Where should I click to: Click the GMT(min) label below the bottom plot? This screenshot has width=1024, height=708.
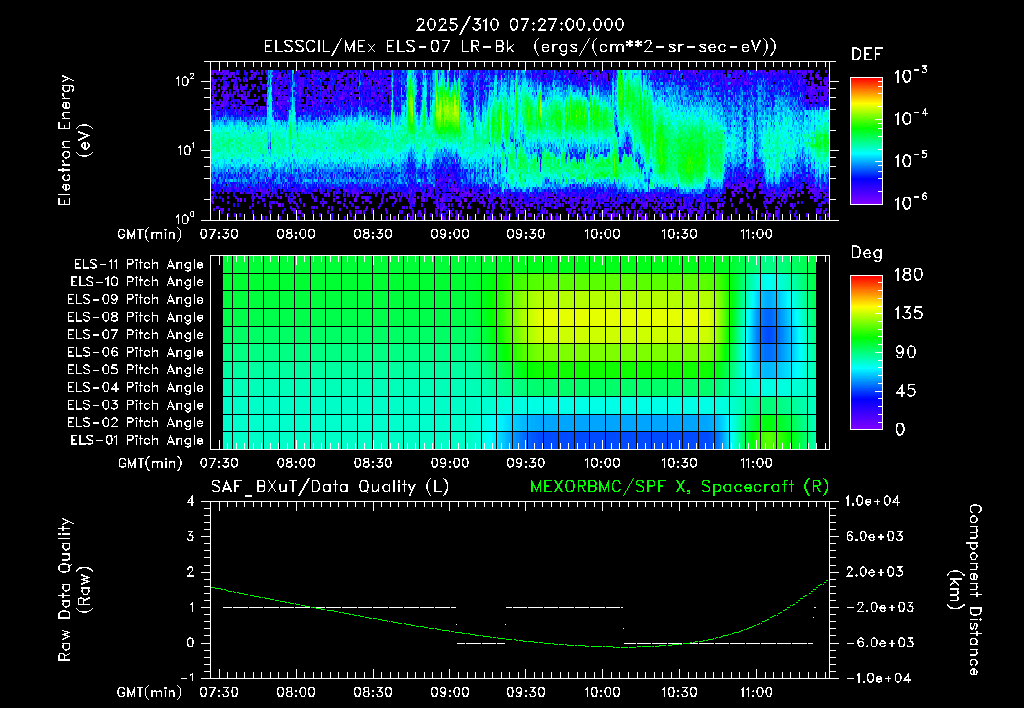[x=150, y=692]
